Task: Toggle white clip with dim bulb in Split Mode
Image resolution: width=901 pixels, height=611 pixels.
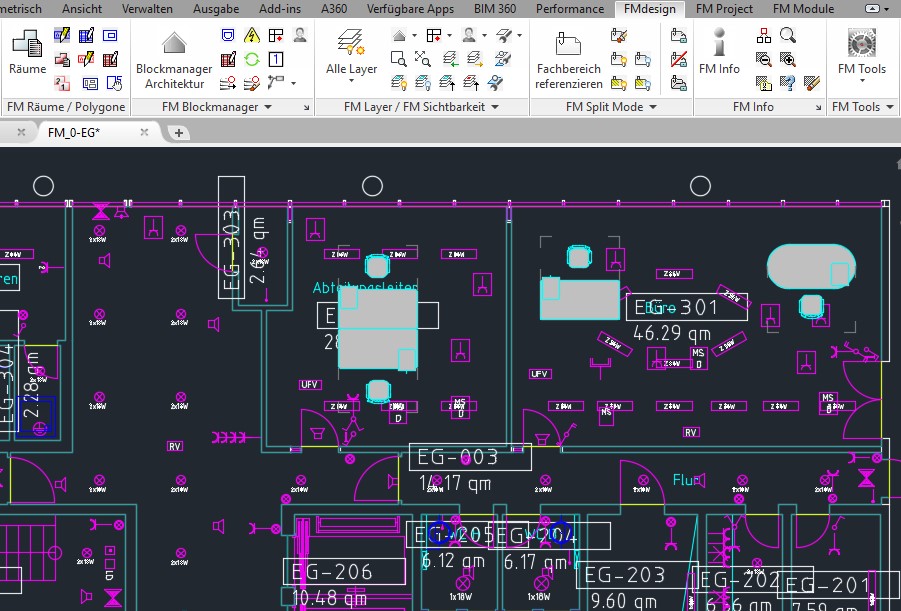Action: tap(642, 59)
